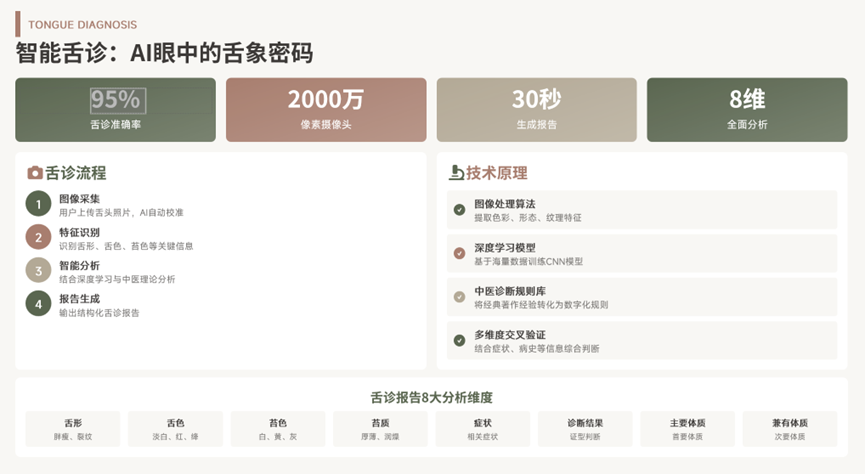This screenshot has height=474, width=865.
Task: Select the 舌色 dimension tile
Action: [175, 429]
